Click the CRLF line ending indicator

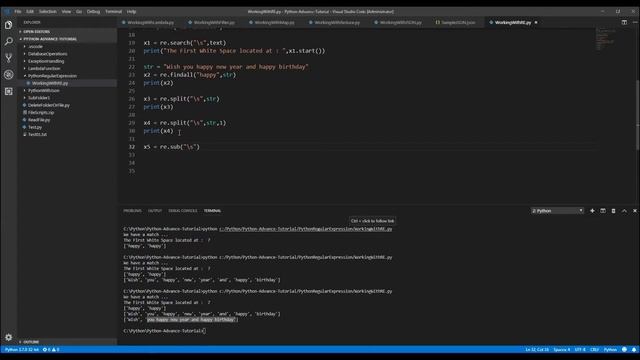click(x=594, y=349)
